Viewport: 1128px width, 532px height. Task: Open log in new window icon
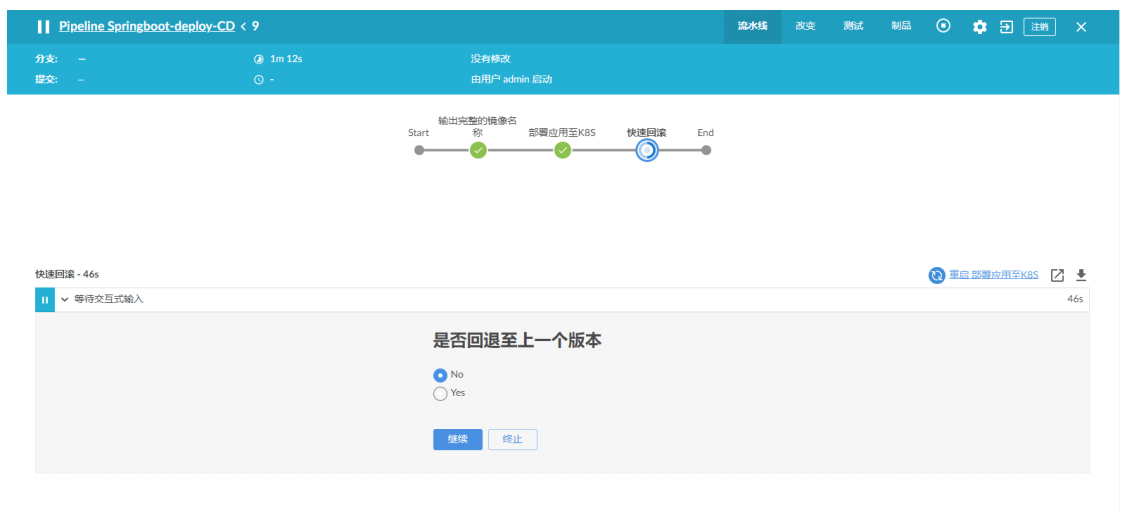pos(1057,276)
